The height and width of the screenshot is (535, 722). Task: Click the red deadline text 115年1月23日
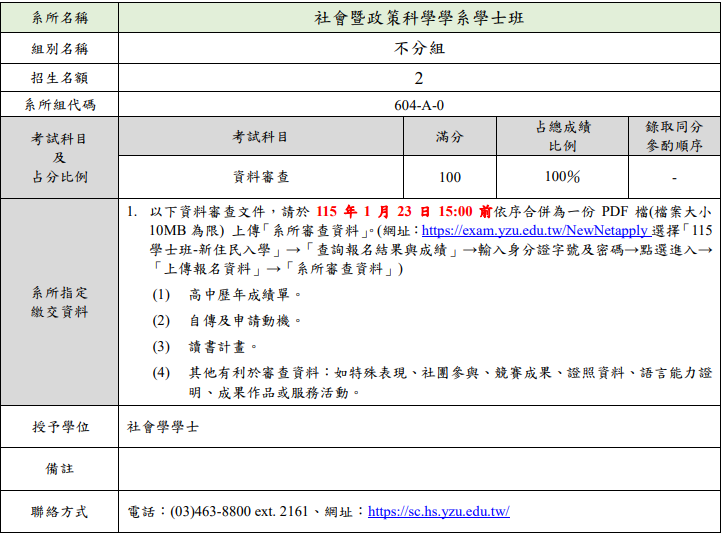(x=373, y=212)
